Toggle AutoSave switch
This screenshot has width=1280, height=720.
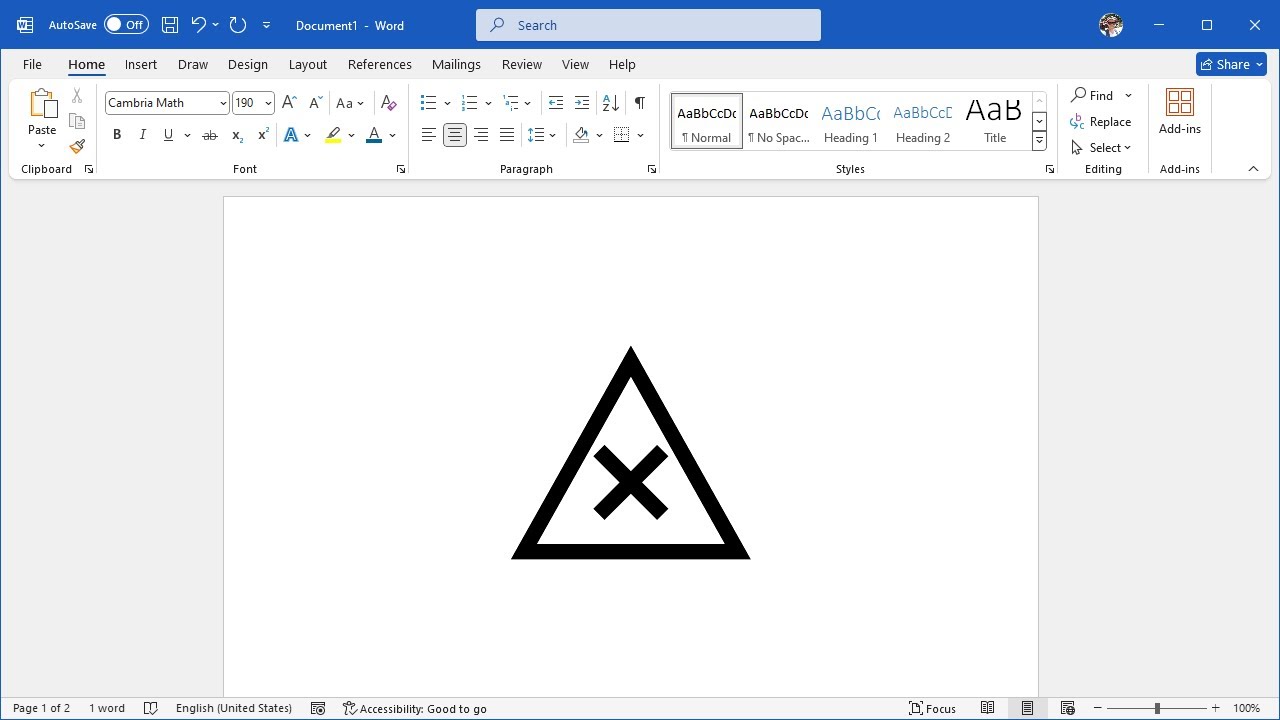[126, 25]
